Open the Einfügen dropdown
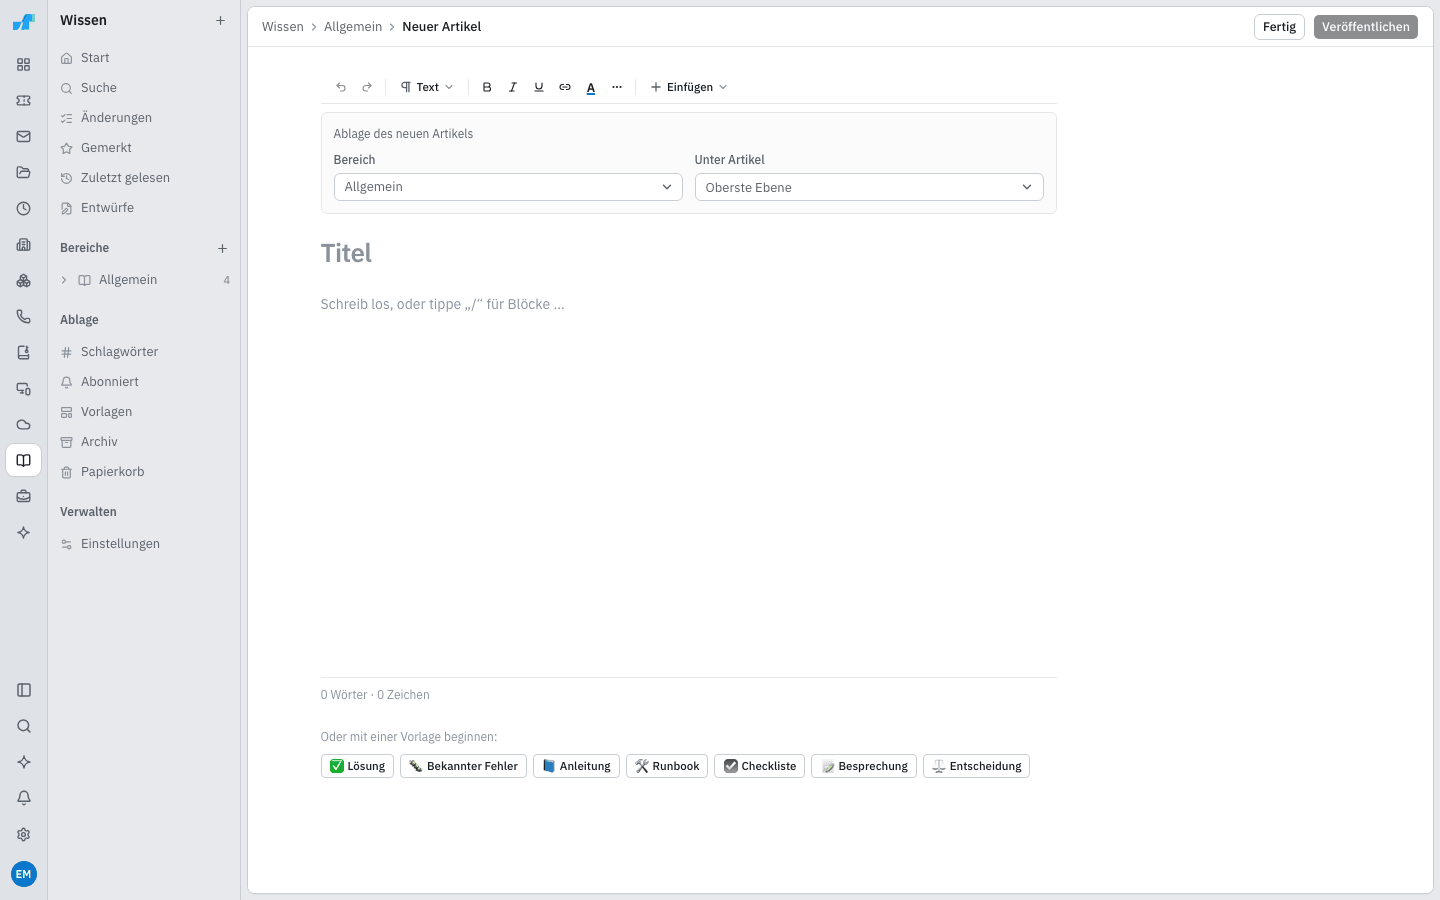Image resolution: width=1440 pixels, height=900 pixels. tap(689, 87)
